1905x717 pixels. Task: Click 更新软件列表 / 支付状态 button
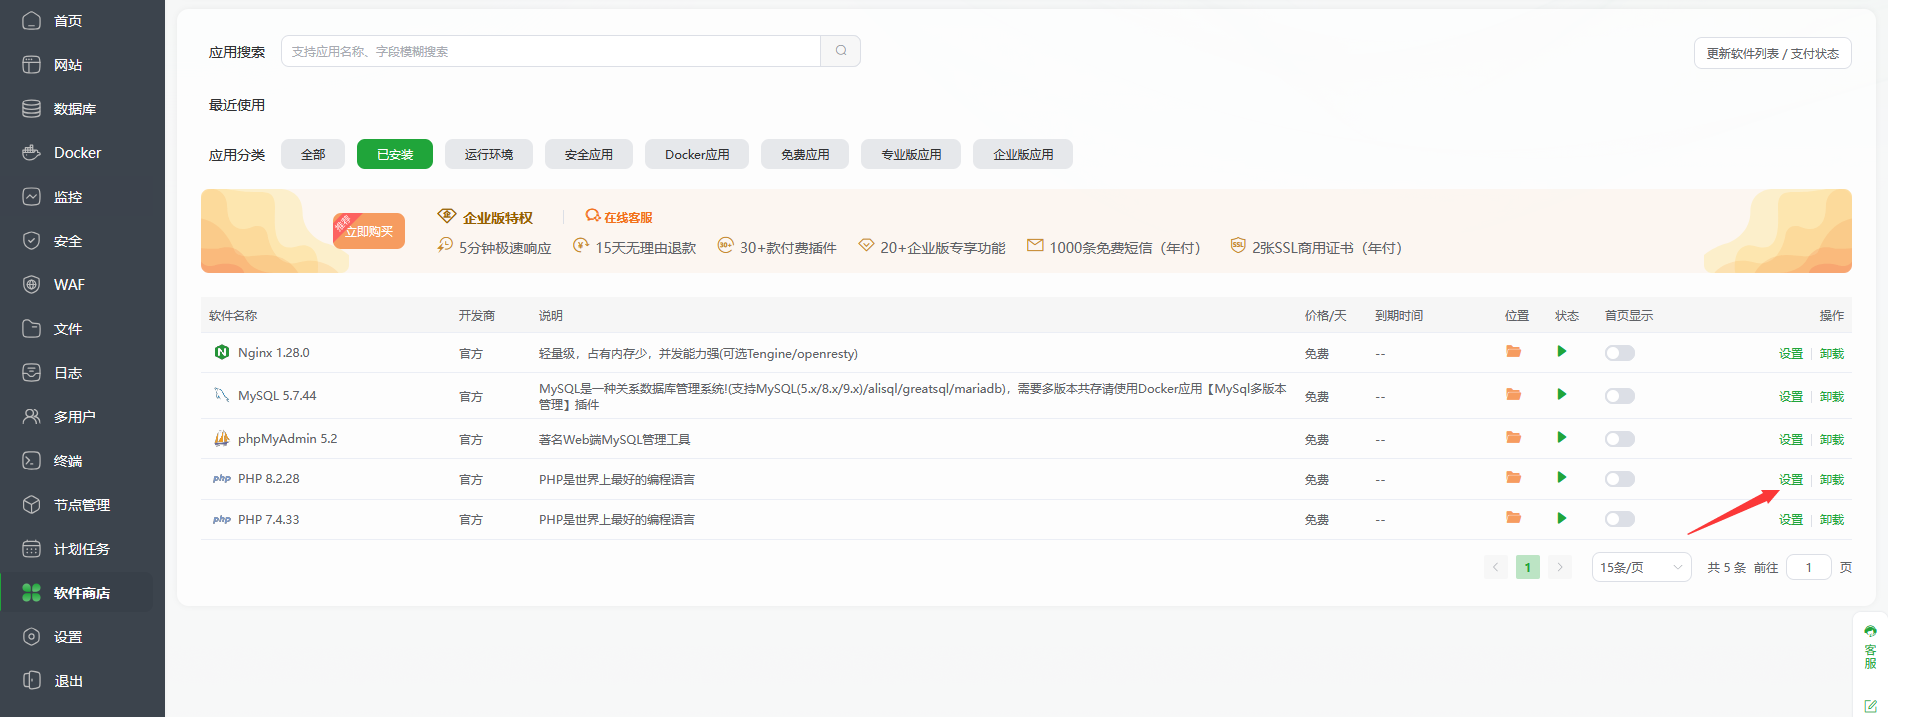1772,53
